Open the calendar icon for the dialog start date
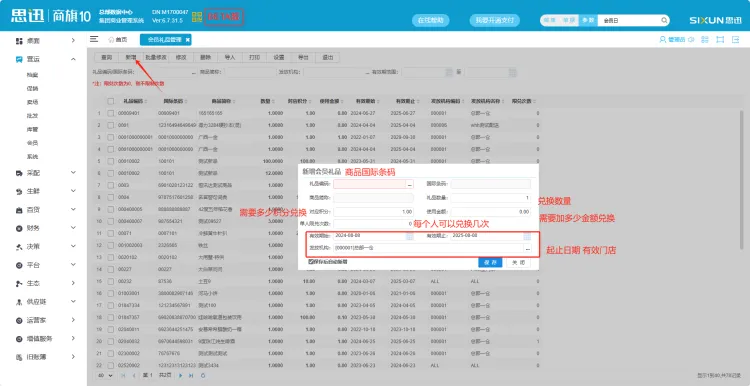This screenshot has width=750, height=386. point(409,236)
